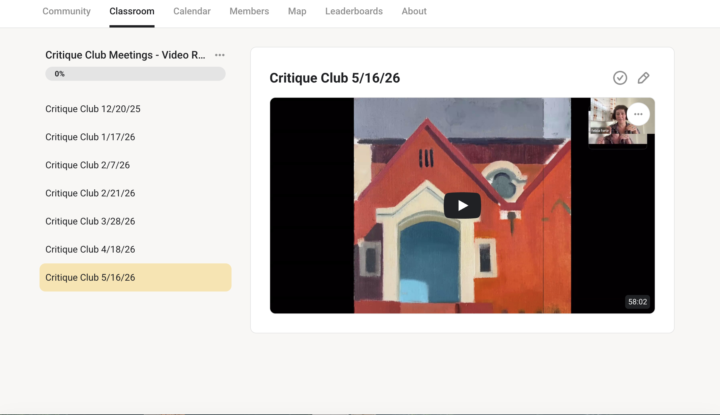Open lesson Critique Club 12/20/25

pyautogui.click(x=135, y=109)
